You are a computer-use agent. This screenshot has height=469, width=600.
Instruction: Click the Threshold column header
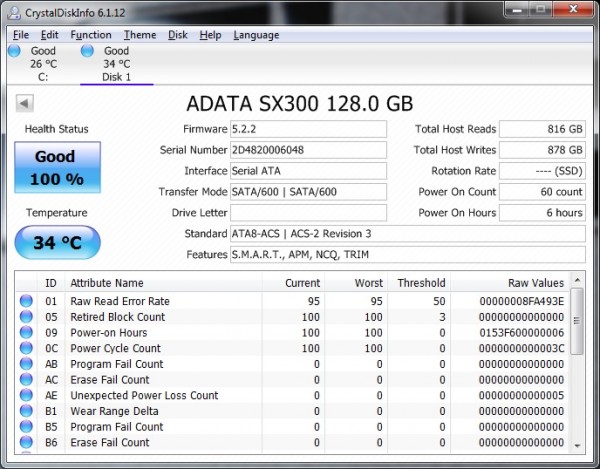click(x=419, y=283)
